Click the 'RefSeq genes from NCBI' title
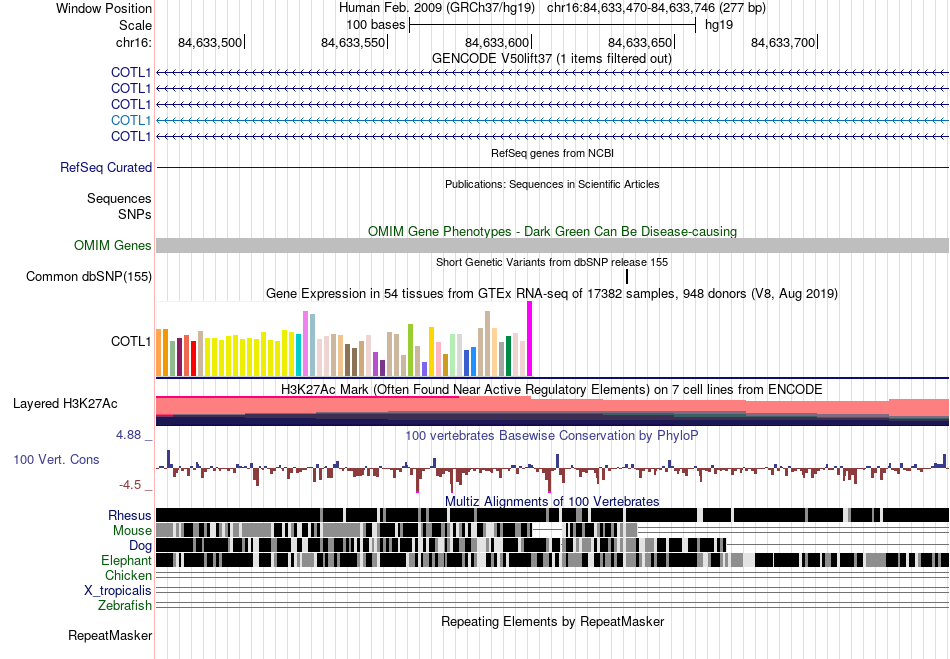Viewport: 950px width, 659px height. (553, 153)
